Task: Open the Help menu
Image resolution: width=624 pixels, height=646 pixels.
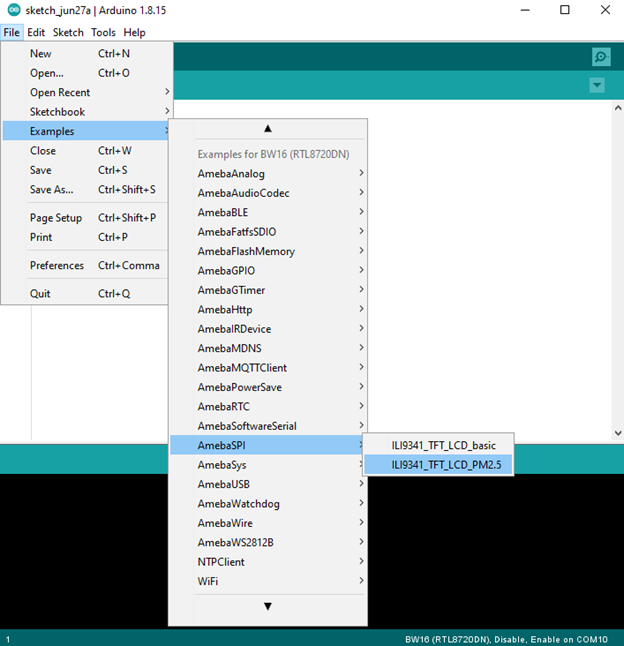Action: pyautogui.click(x=134, y=32)
